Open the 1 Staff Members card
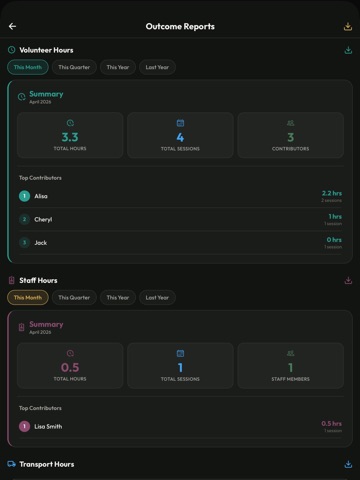 (x=291, y=365)
